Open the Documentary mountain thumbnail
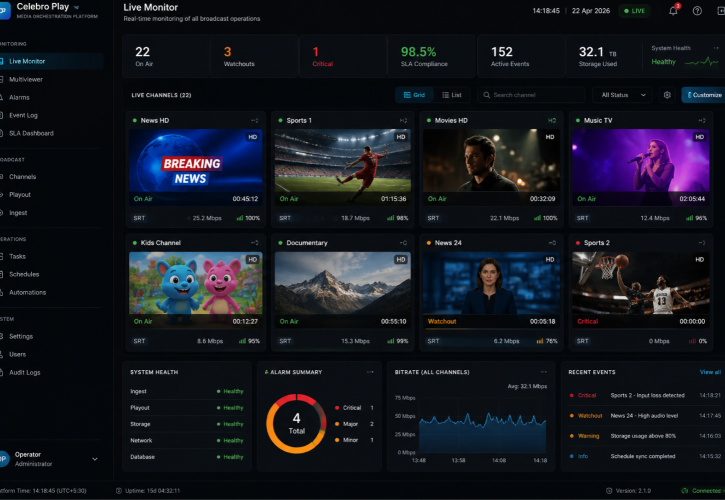This screenshot has height=500, width=725. point(343,290)
